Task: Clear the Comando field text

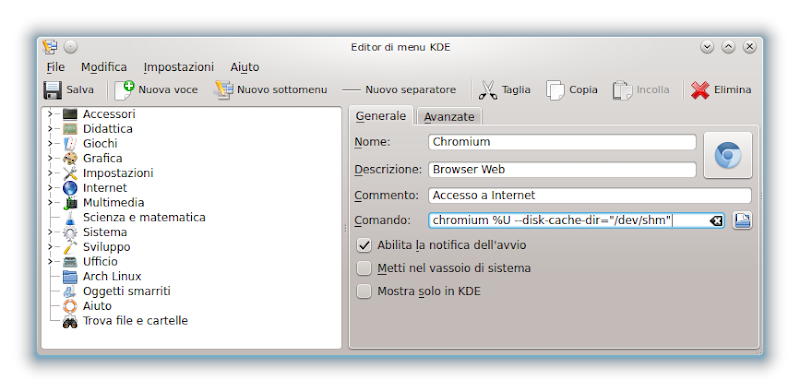Action: coord(716,220)
